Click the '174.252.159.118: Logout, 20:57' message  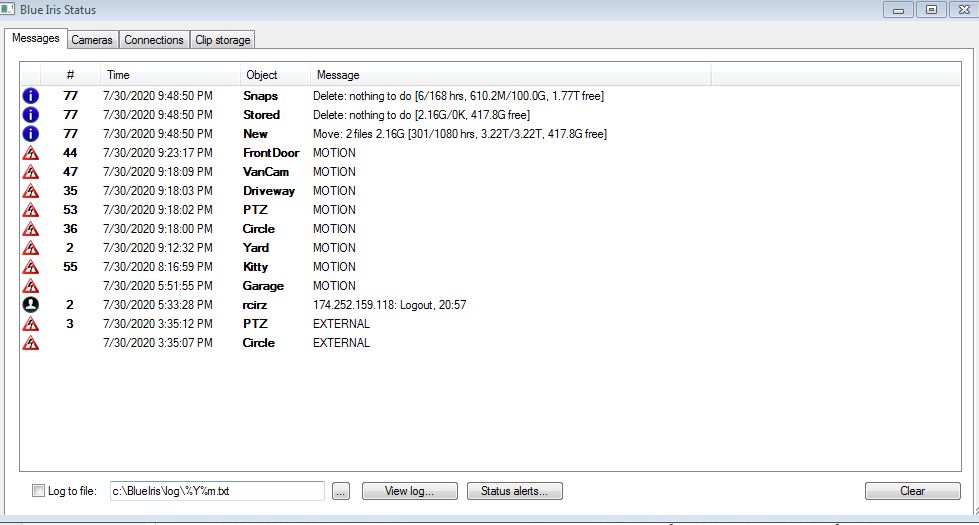390,305
